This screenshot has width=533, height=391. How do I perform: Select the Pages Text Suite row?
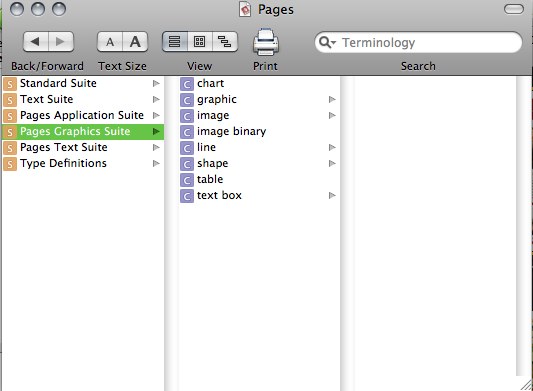pos(83,147)
